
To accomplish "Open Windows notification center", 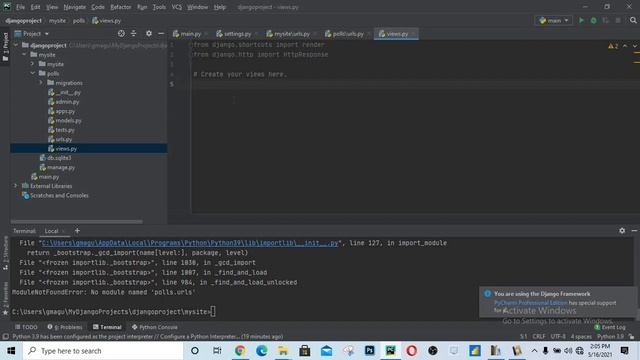I will point(624,351).
